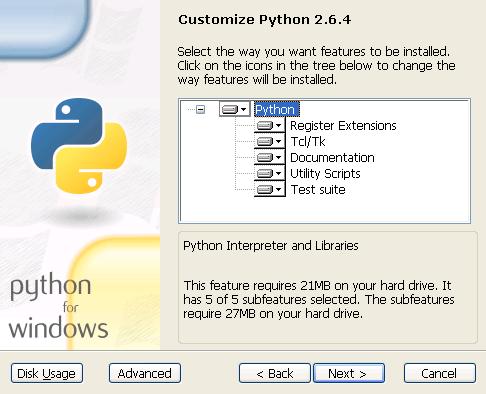Proceed with the Next button
Screen dimensions: 486x394
(x=349, y=373)
